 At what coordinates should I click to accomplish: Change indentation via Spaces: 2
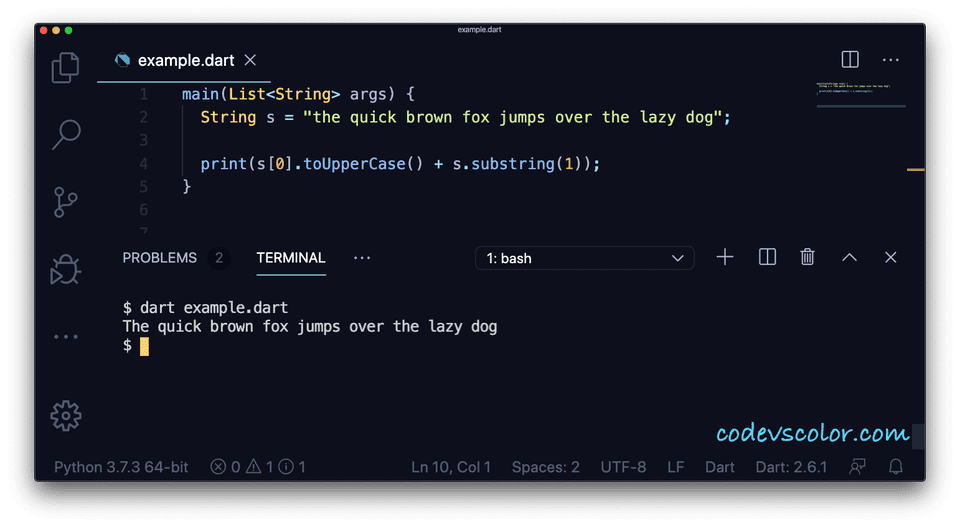tap(546, 467)
